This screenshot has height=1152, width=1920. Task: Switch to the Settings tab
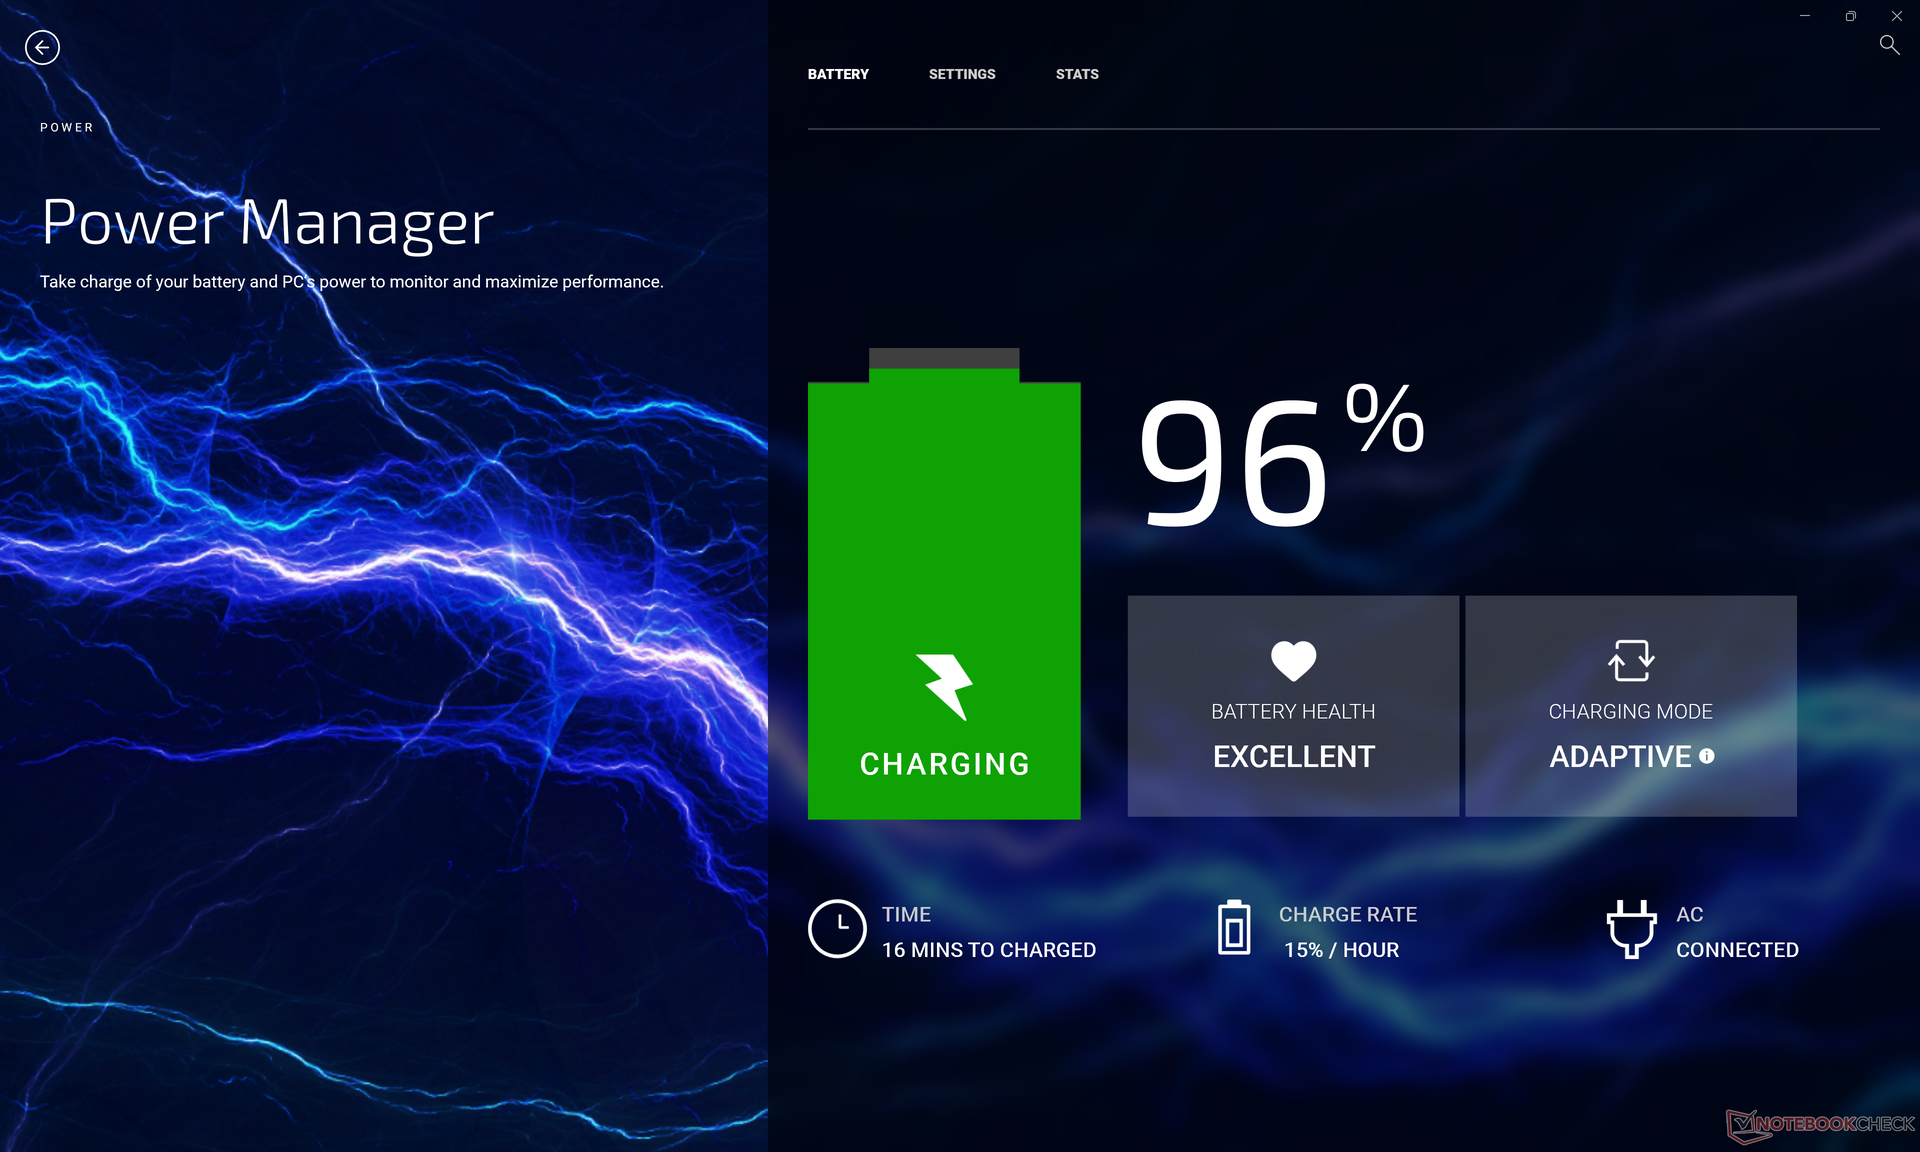pyautogui.click(x=961, y=74)
